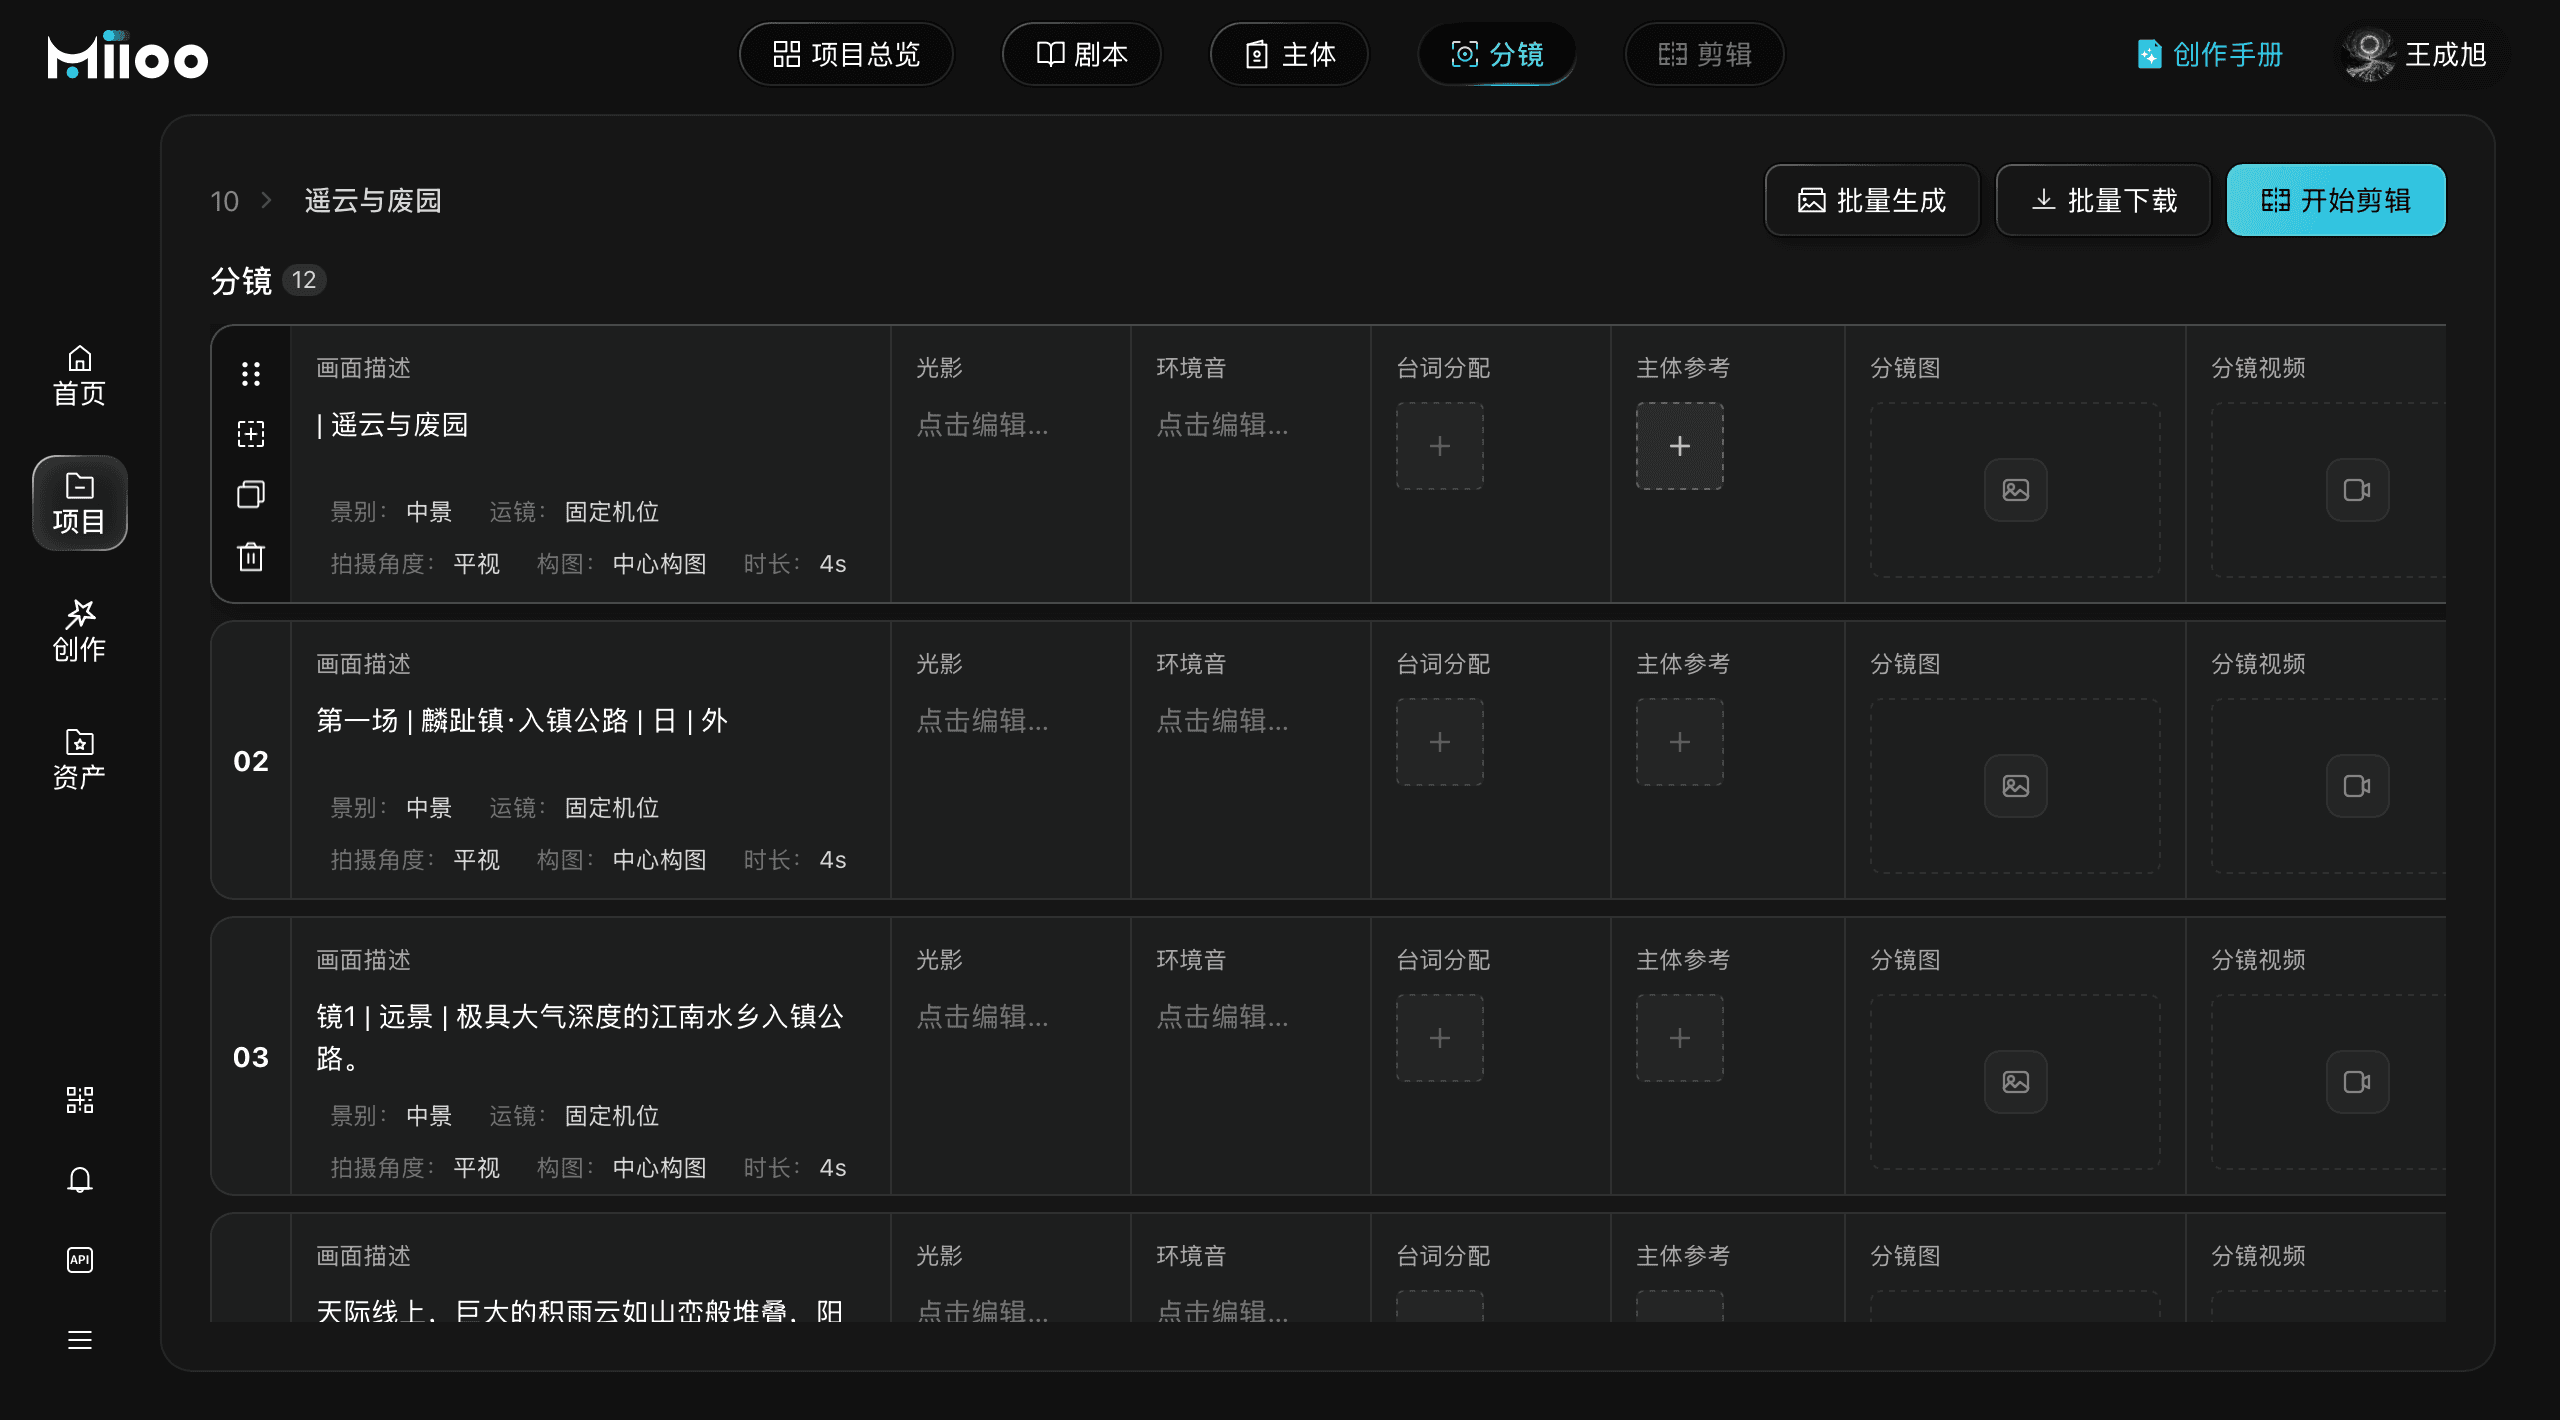Switch to the 主体 subject tab
Image resolution: width=2560 pixels, height=1420 pixels.
1290,54
